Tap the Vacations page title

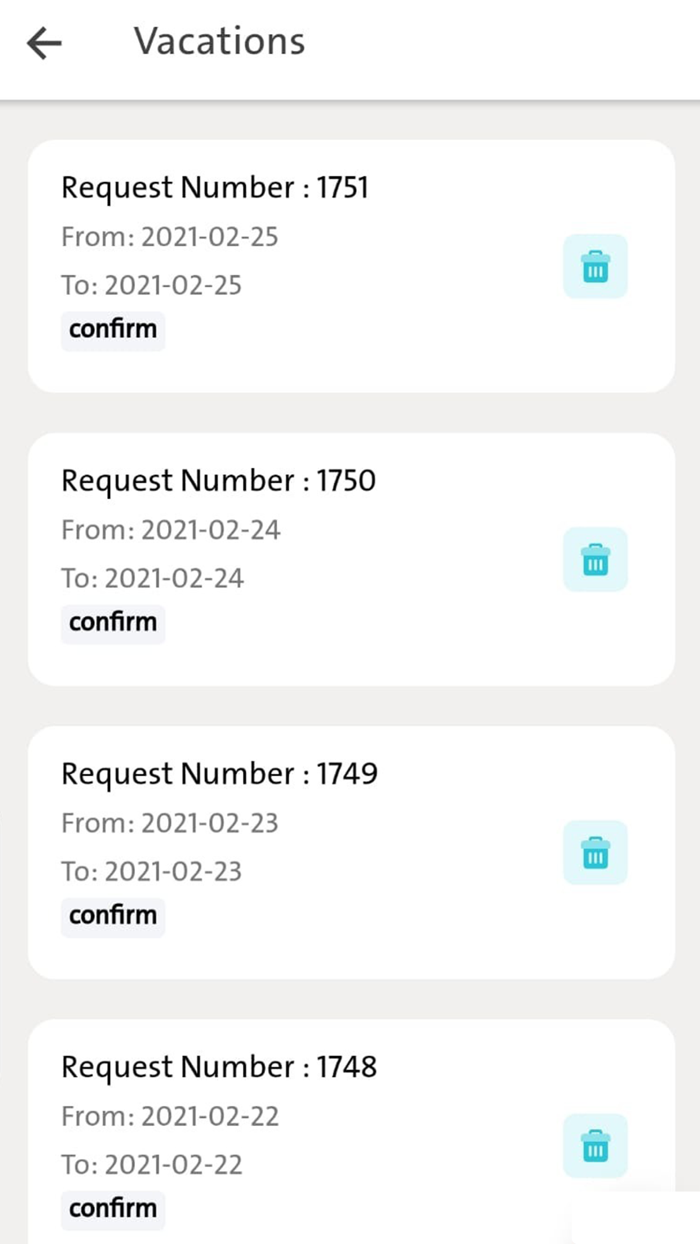(220, 42)
